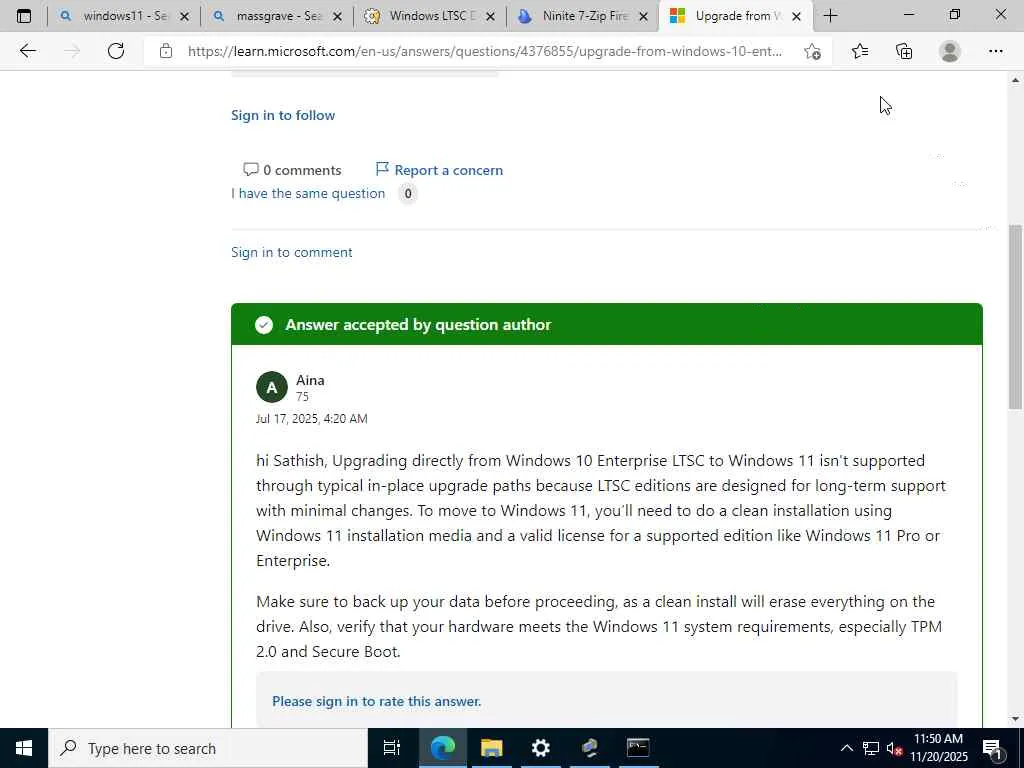Open the Favorites list
This screenshot has width=1024, height=768.
[859, 51]
